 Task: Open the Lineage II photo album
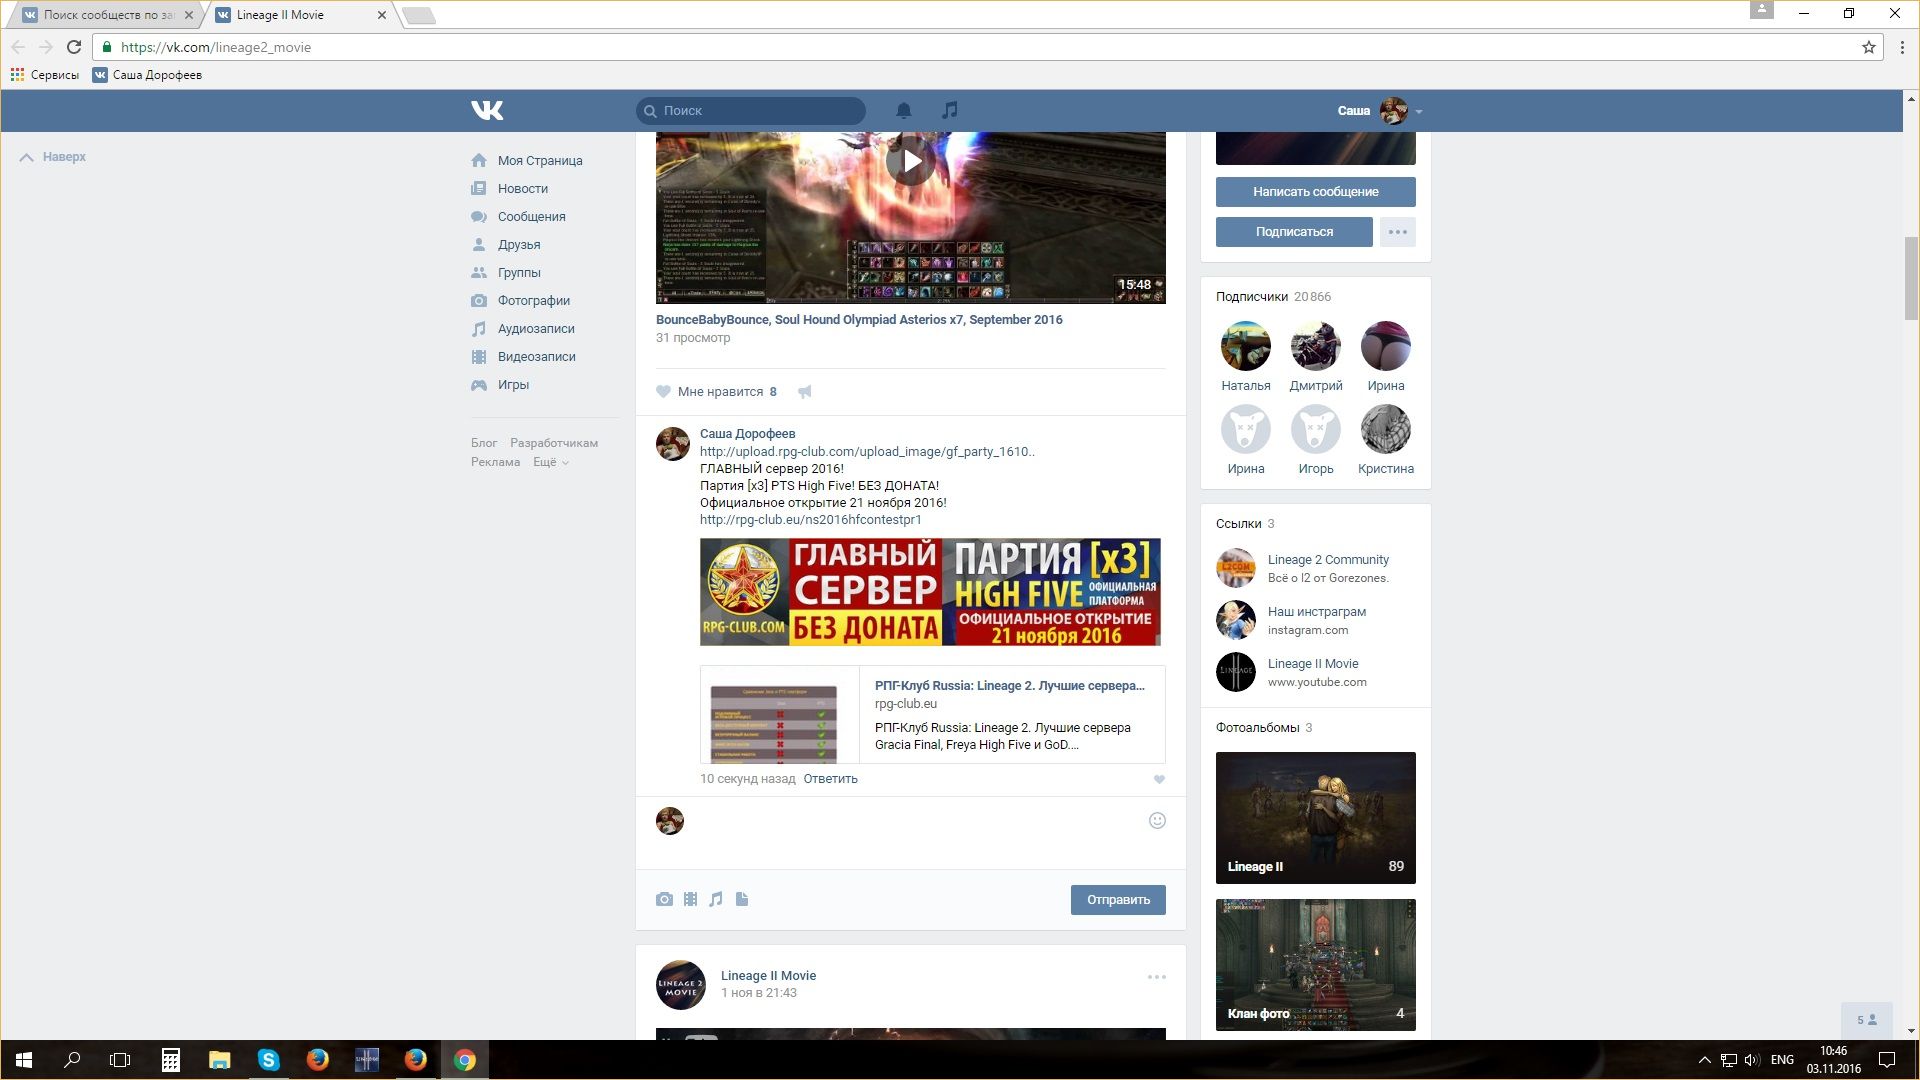(x=1316, y=818)
